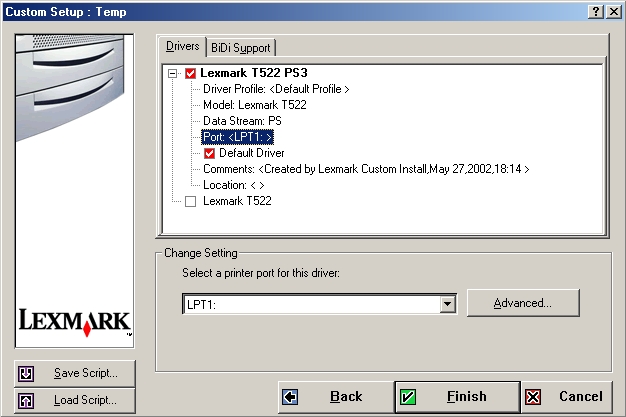
Task: Toggle the Default Driver checkbox
Action: pyautogui.click(x=210, y=154)
